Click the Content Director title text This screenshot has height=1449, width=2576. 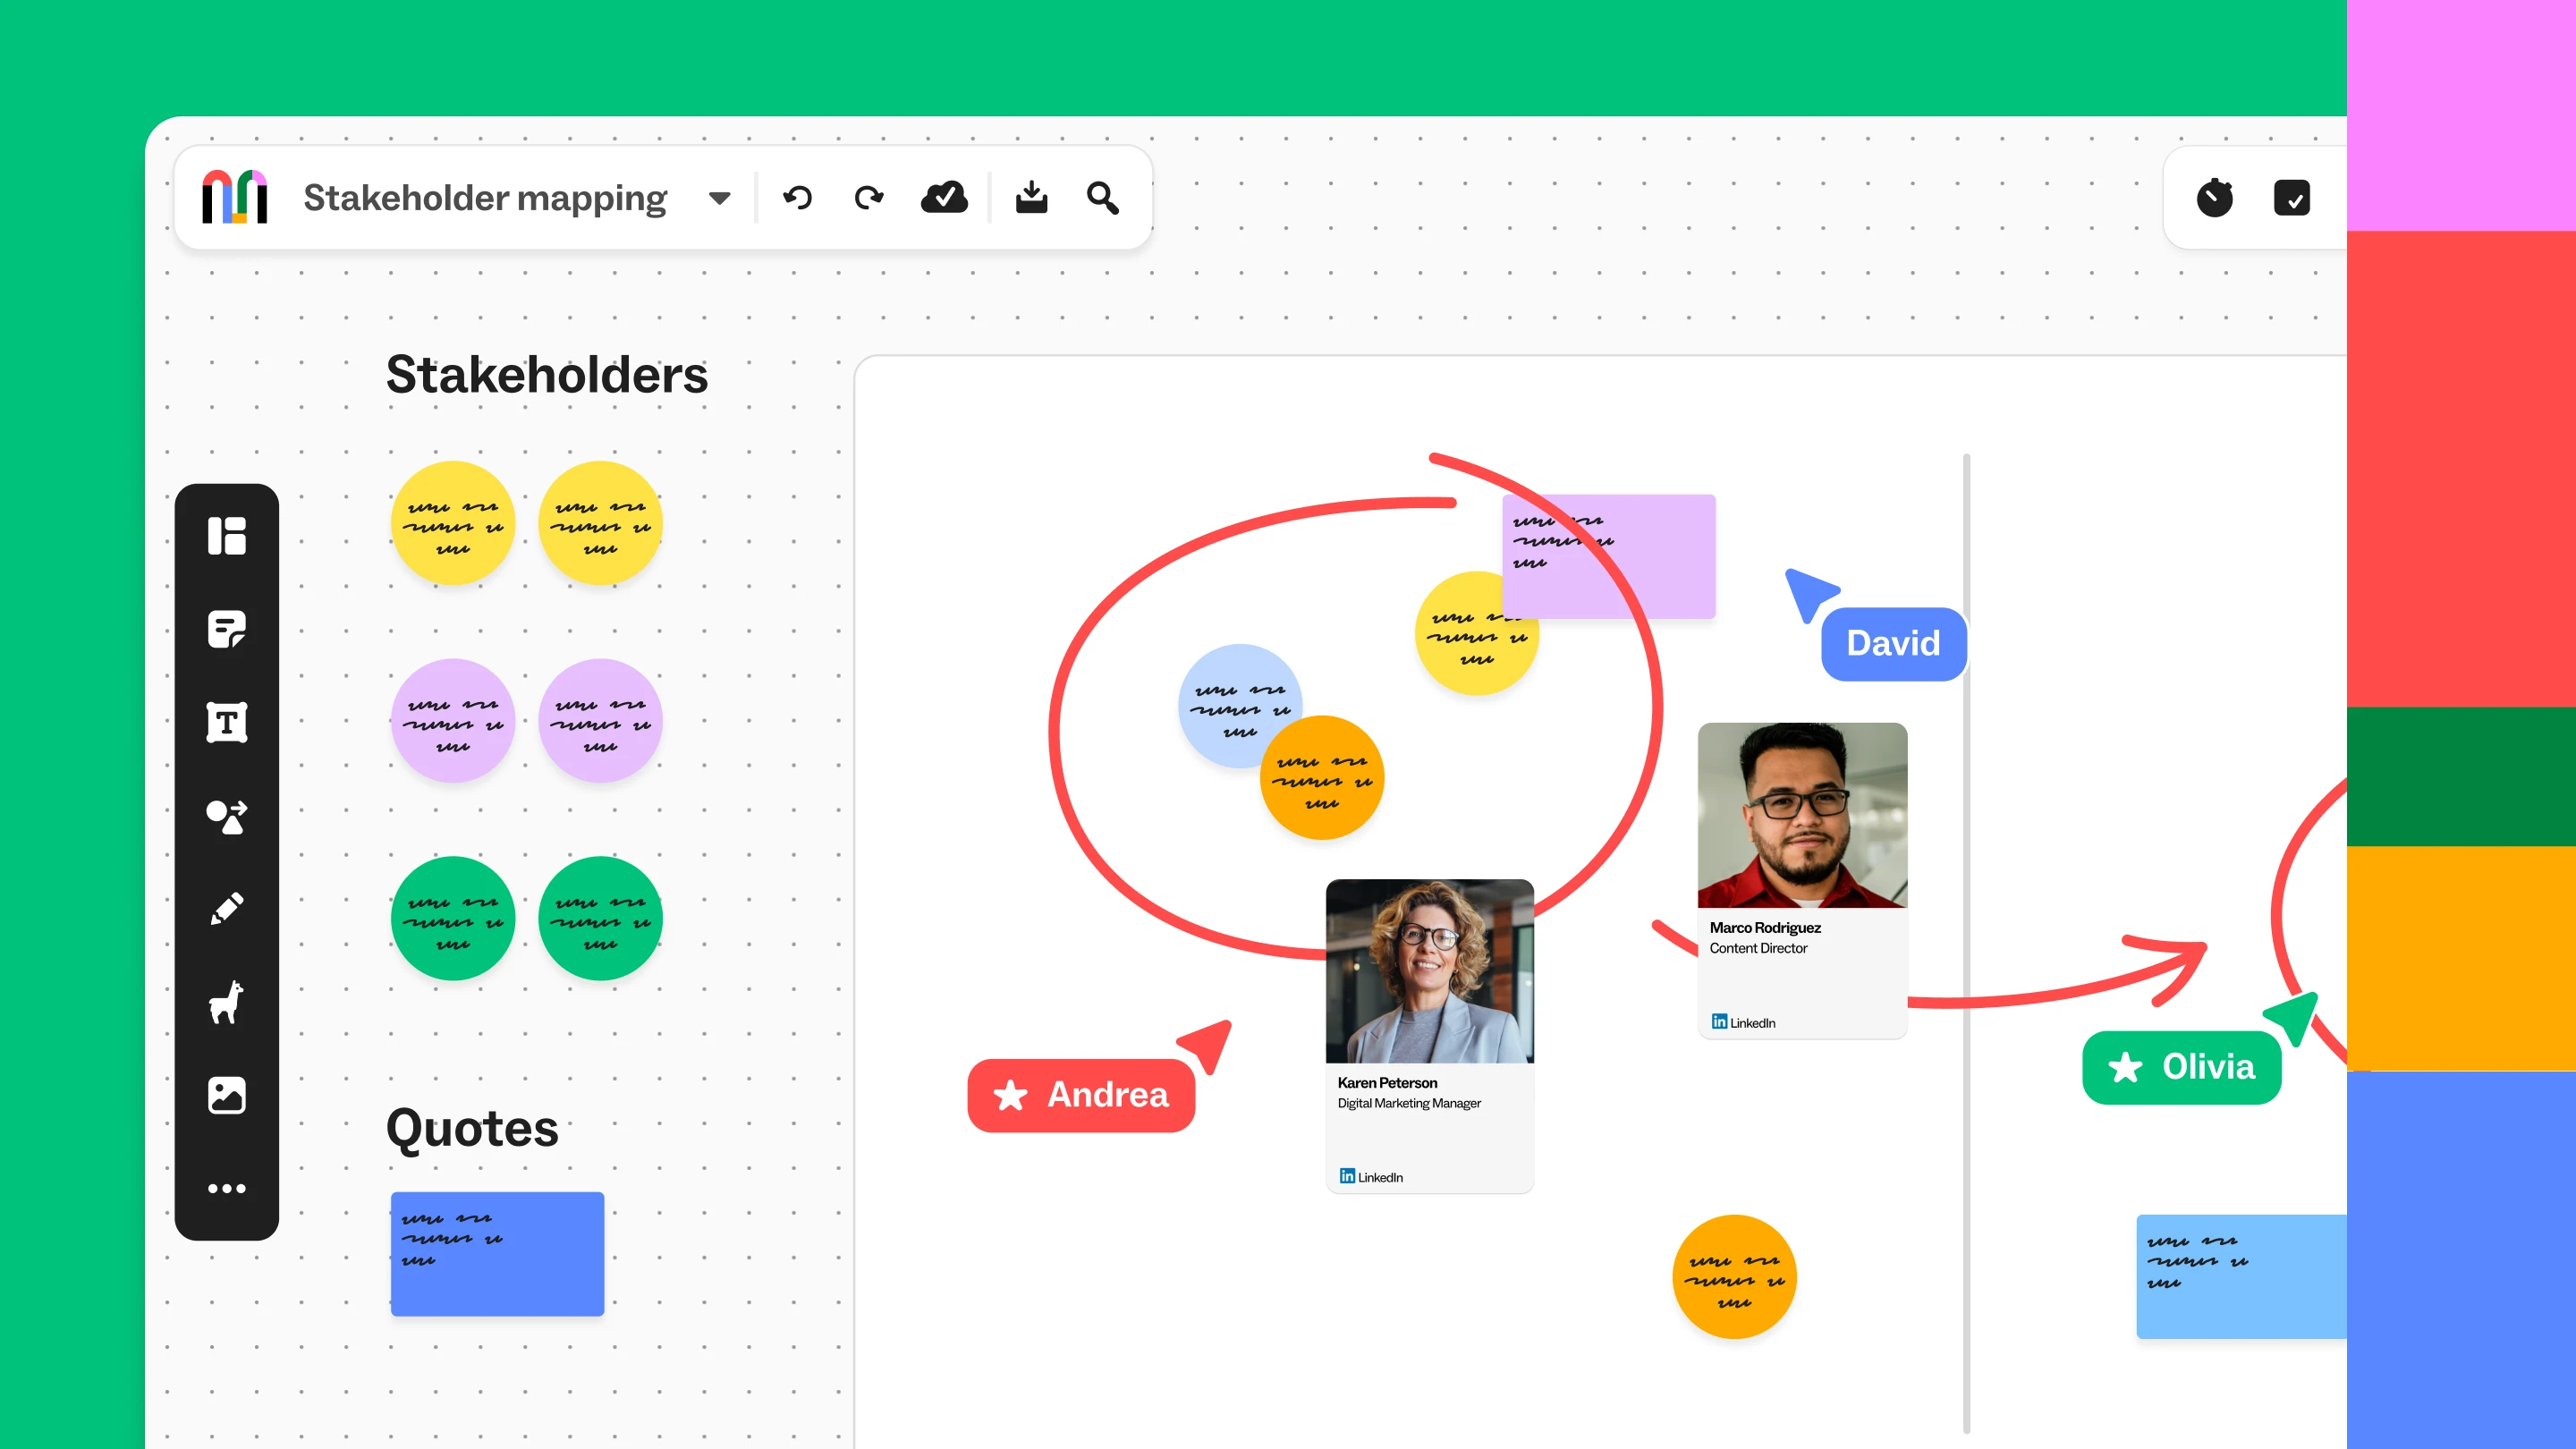(x=1758, y=948)
